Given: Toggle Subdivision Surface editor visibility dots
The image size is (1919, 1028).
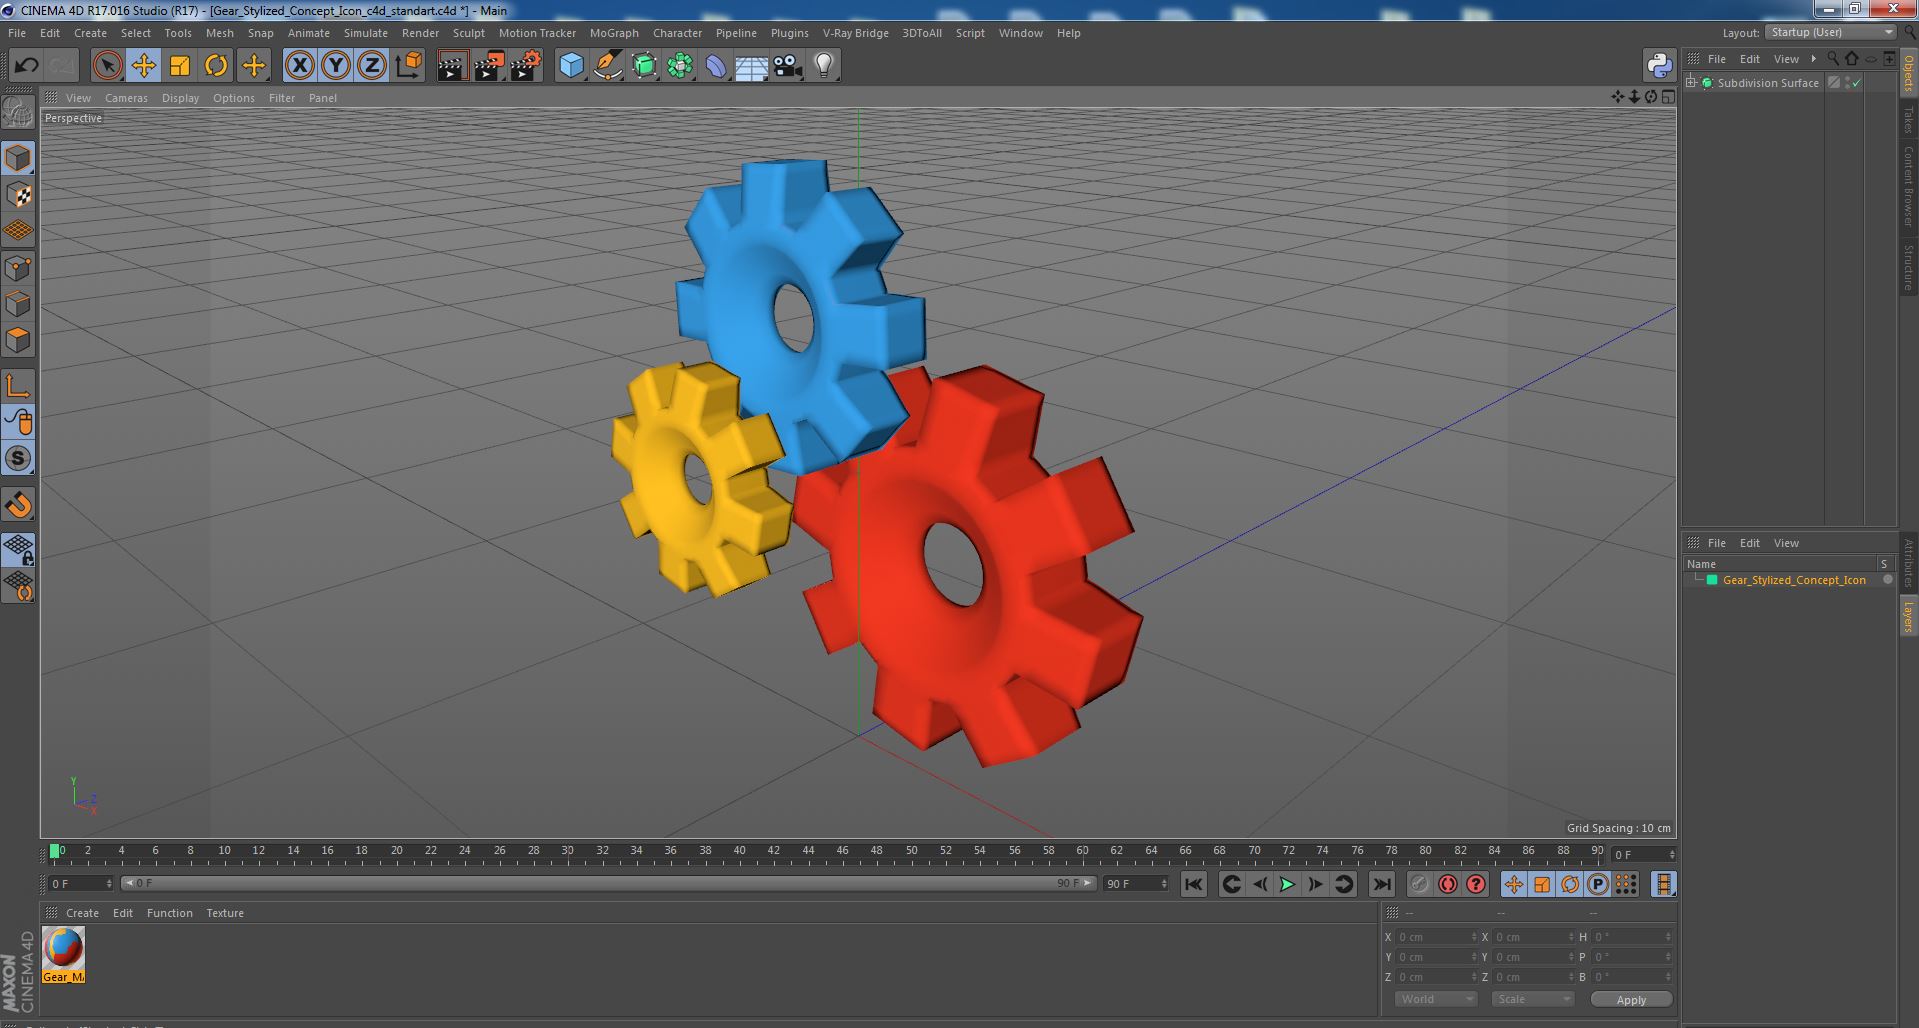Looking at the screenshot, I should pyautogui.click(x=1848, y=83).
